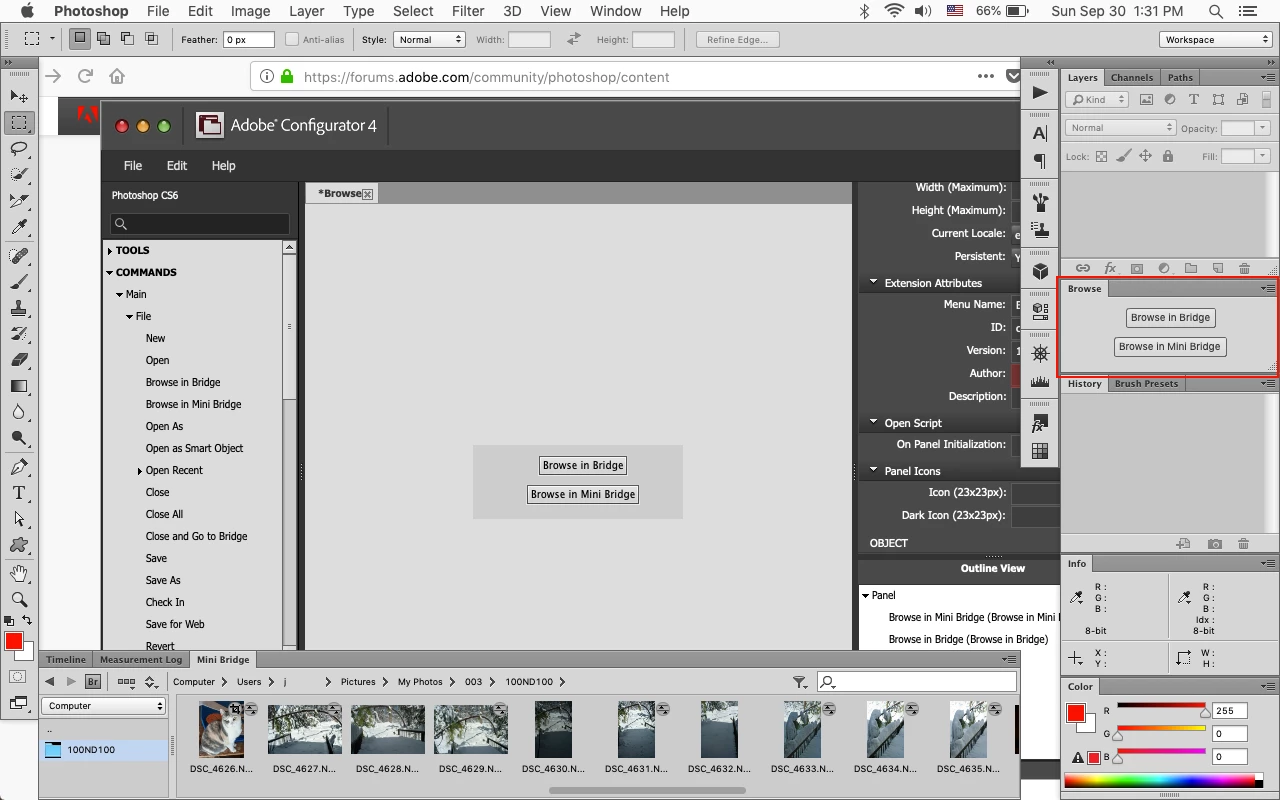Click the delete layer trash icon
Image resolution: width=1280 pixels, height=800 pixels.
point(1244,268)
